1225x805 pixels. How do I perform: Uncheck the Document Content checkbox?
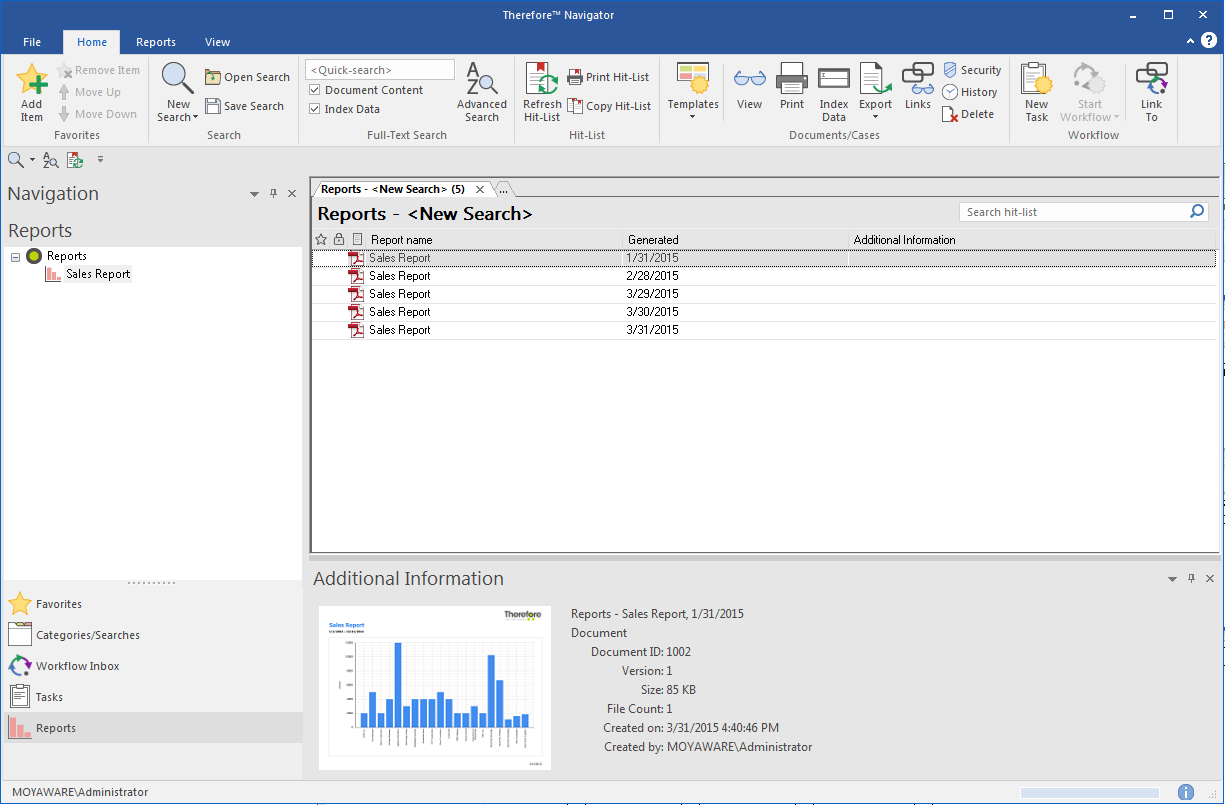tap(315, 90)
